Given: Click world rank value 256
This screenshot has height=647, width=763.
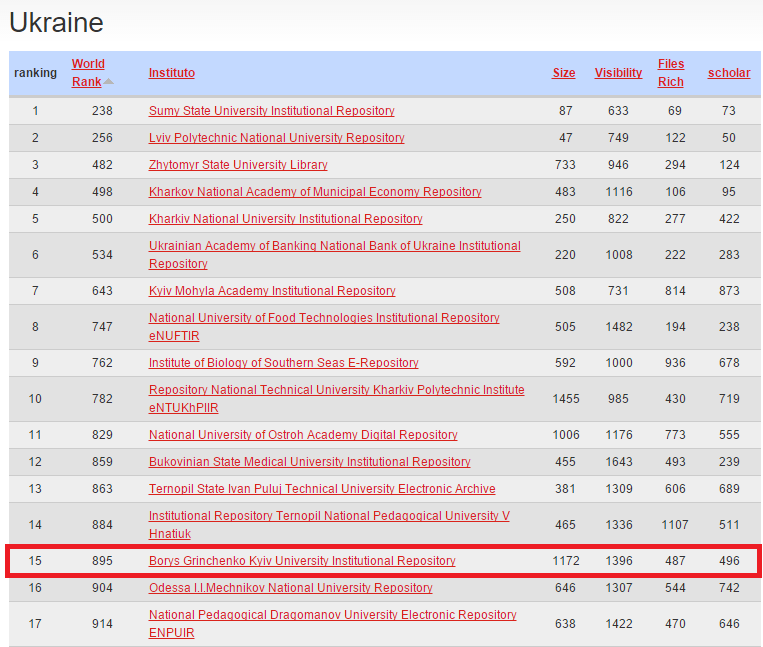Looking at the screenshot, I should (102, 138).
